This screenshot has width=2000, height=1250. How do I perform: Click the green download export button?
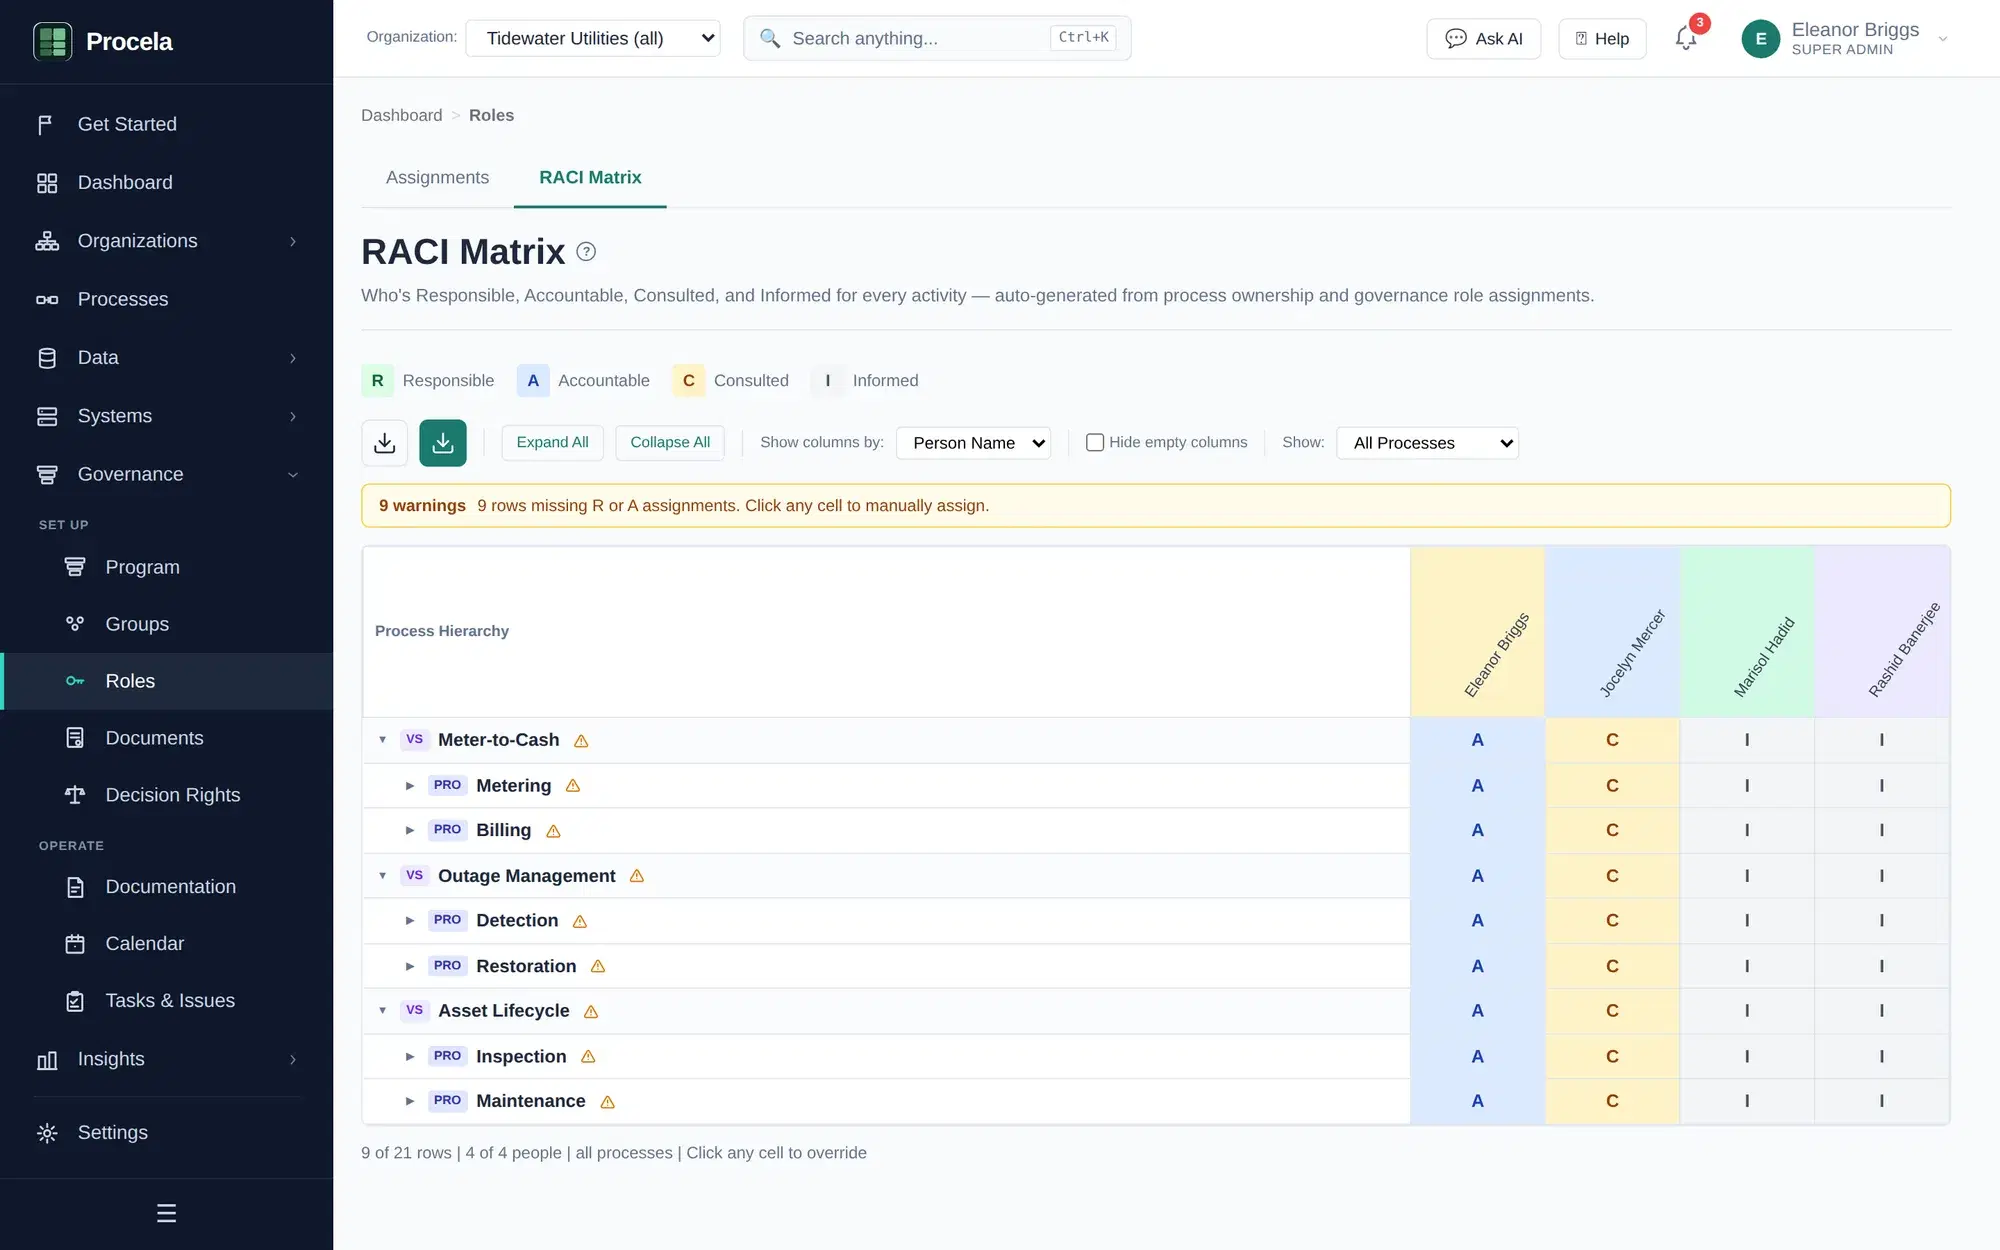click(443, 443)
